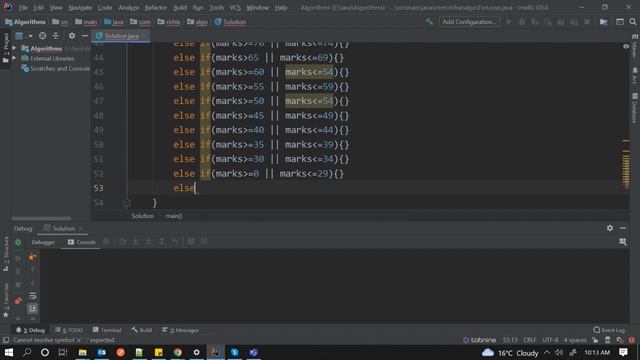640x360 pixels.
Task: Switch to the Console tab
Action: (82, 242)
